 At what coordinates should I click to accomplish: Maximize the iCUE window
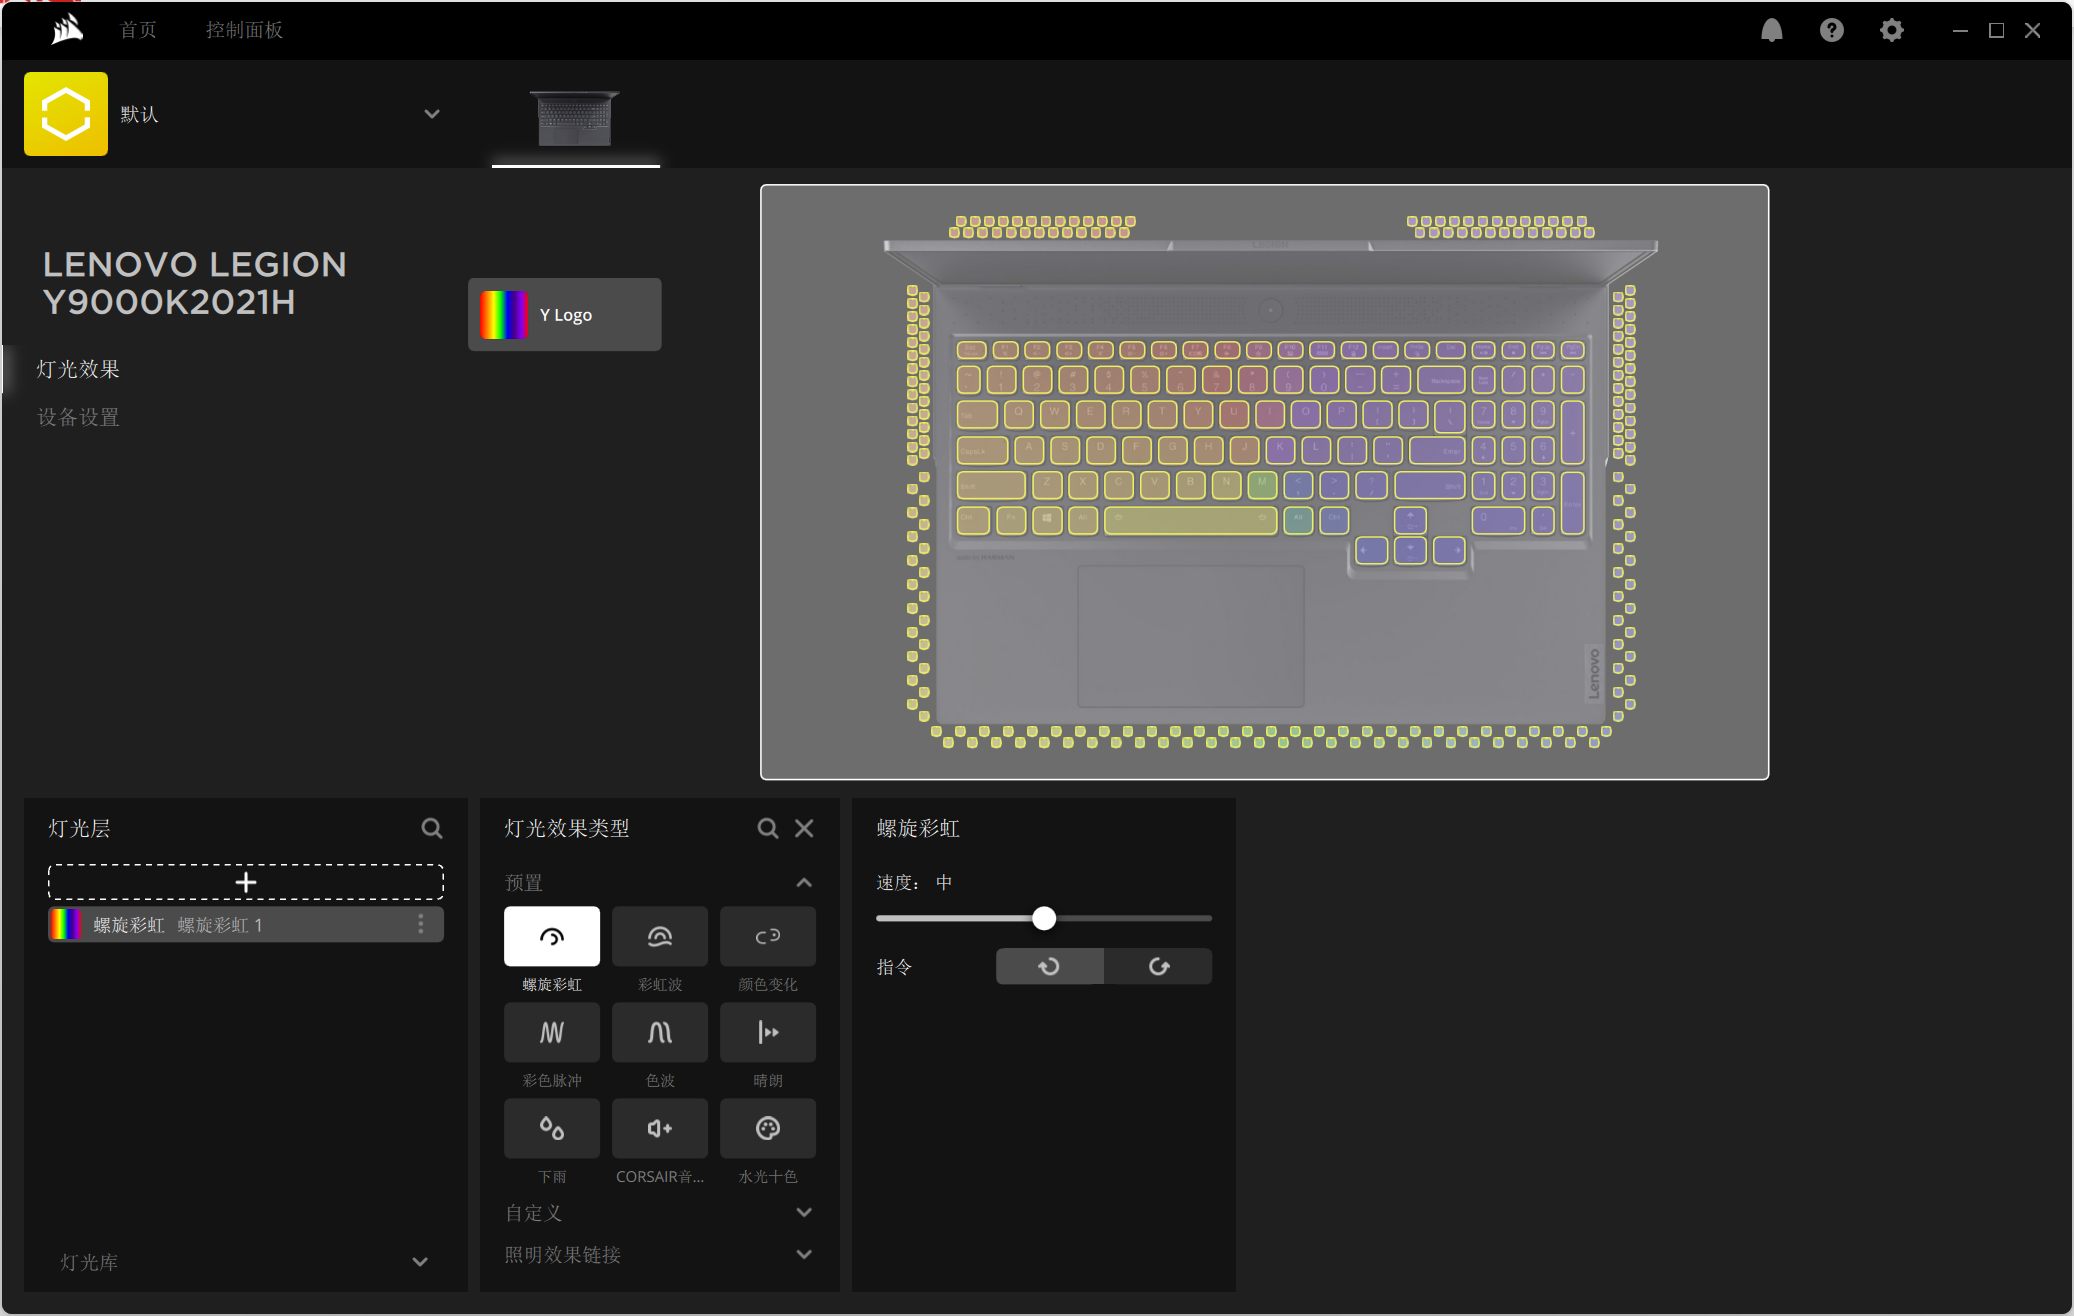1996,30
